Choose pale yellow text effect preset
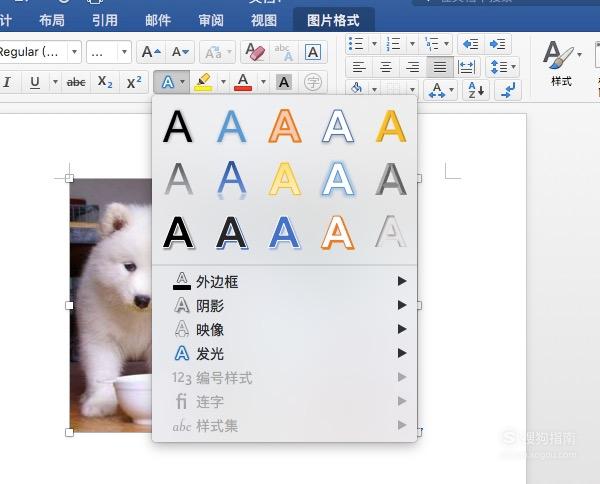The height and width of the screenshot is (484, 600). pos(285,179)
